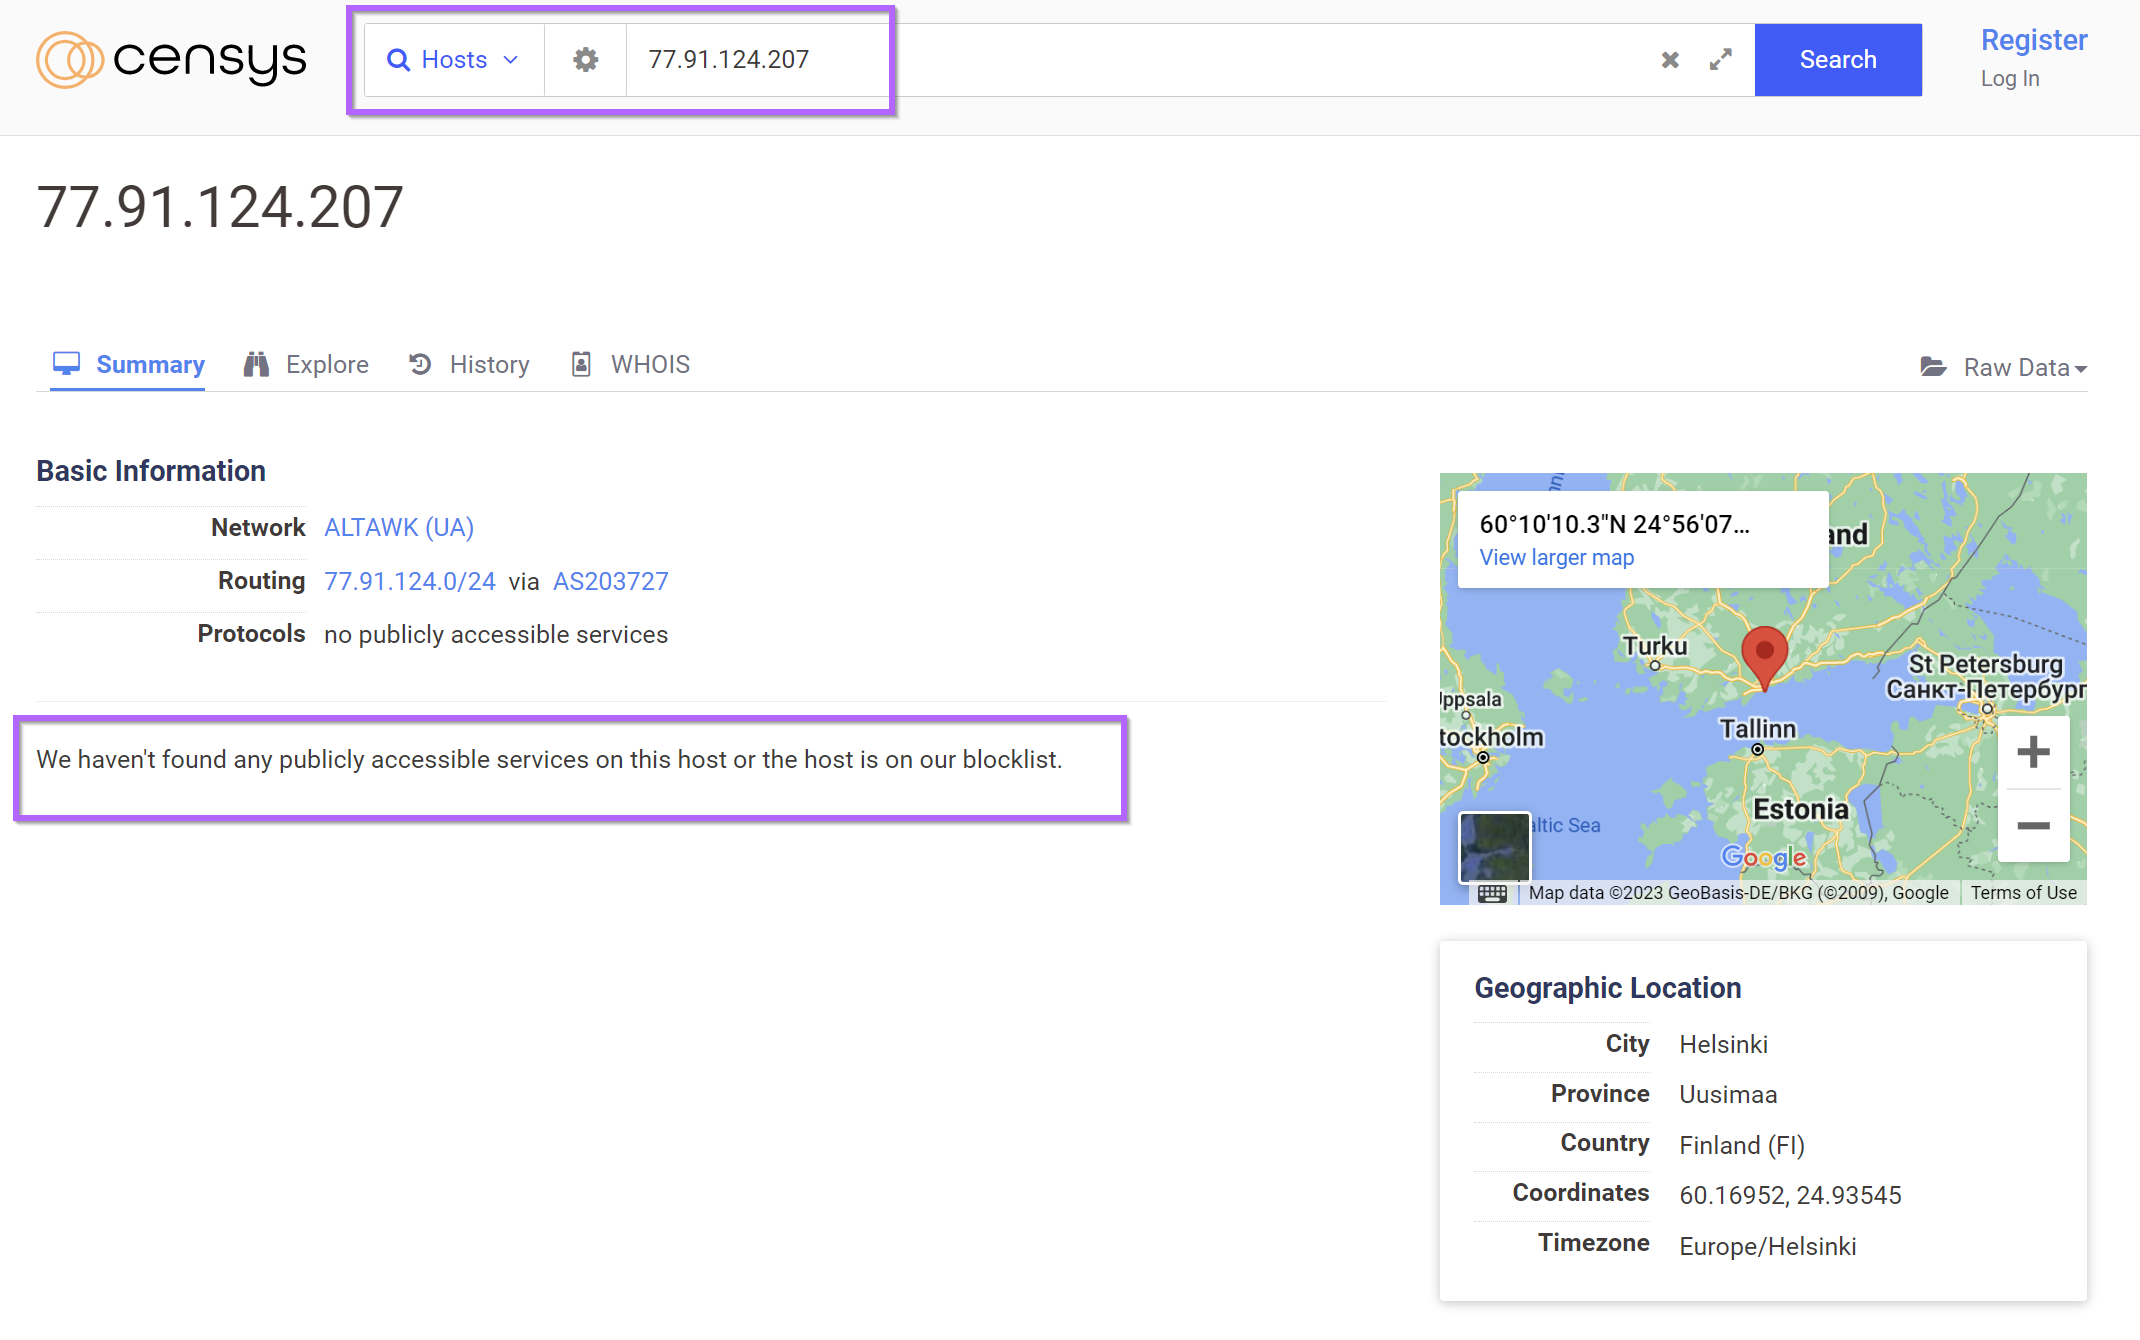Zoom out on the map
The width and height of the screenshot is (2140, 1340).
pos(2032,826)
